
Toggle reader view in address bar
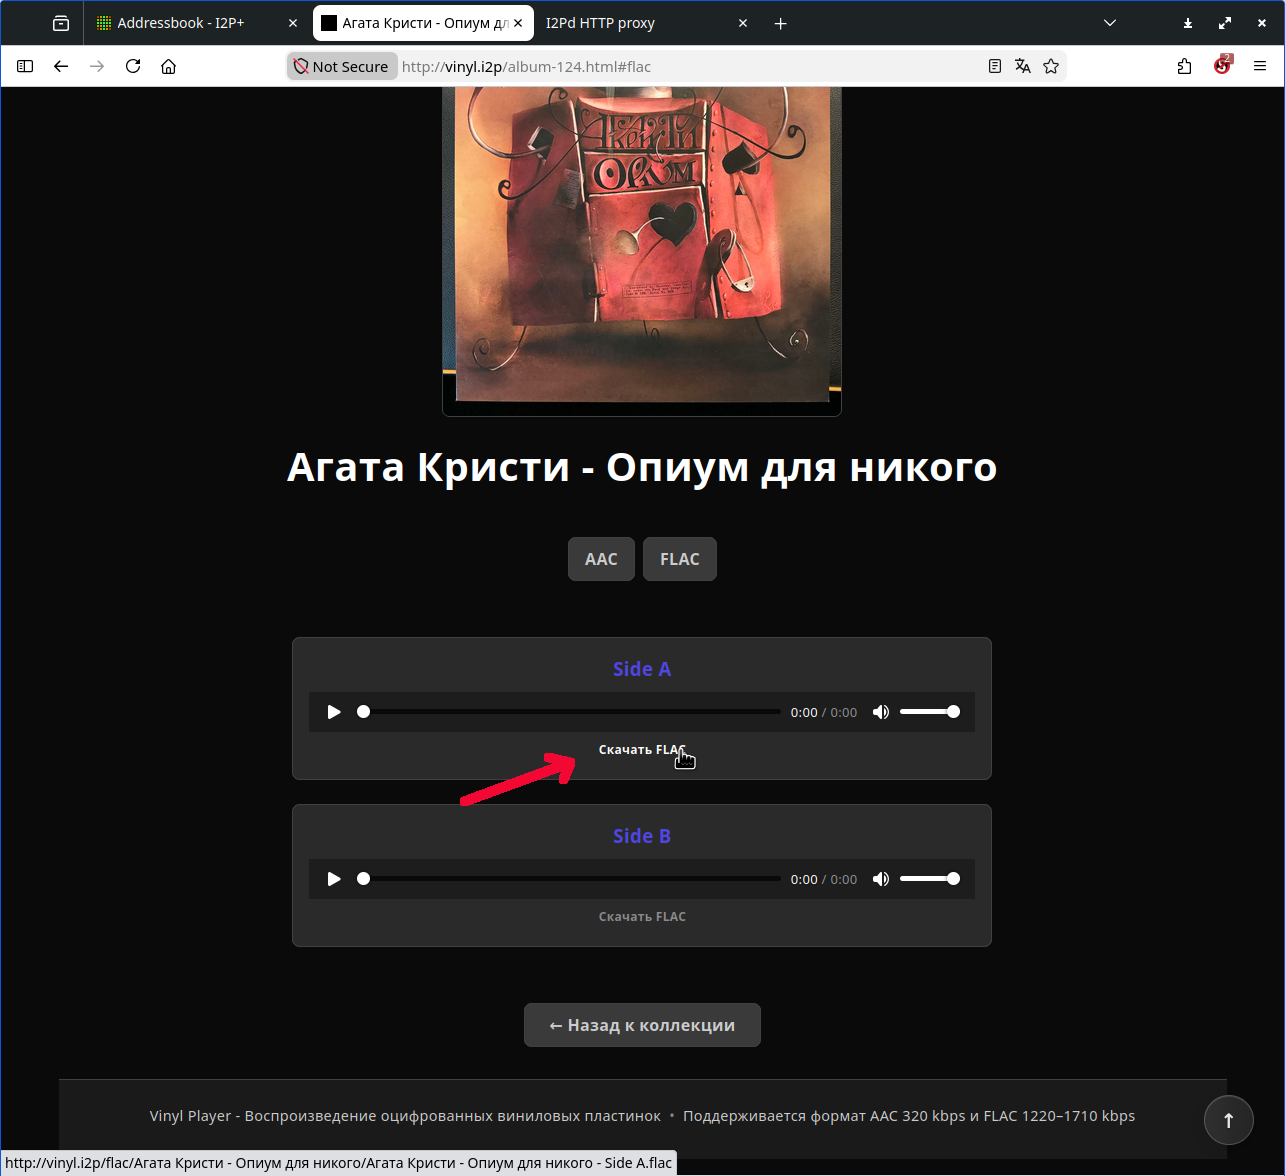click(995, 66)
